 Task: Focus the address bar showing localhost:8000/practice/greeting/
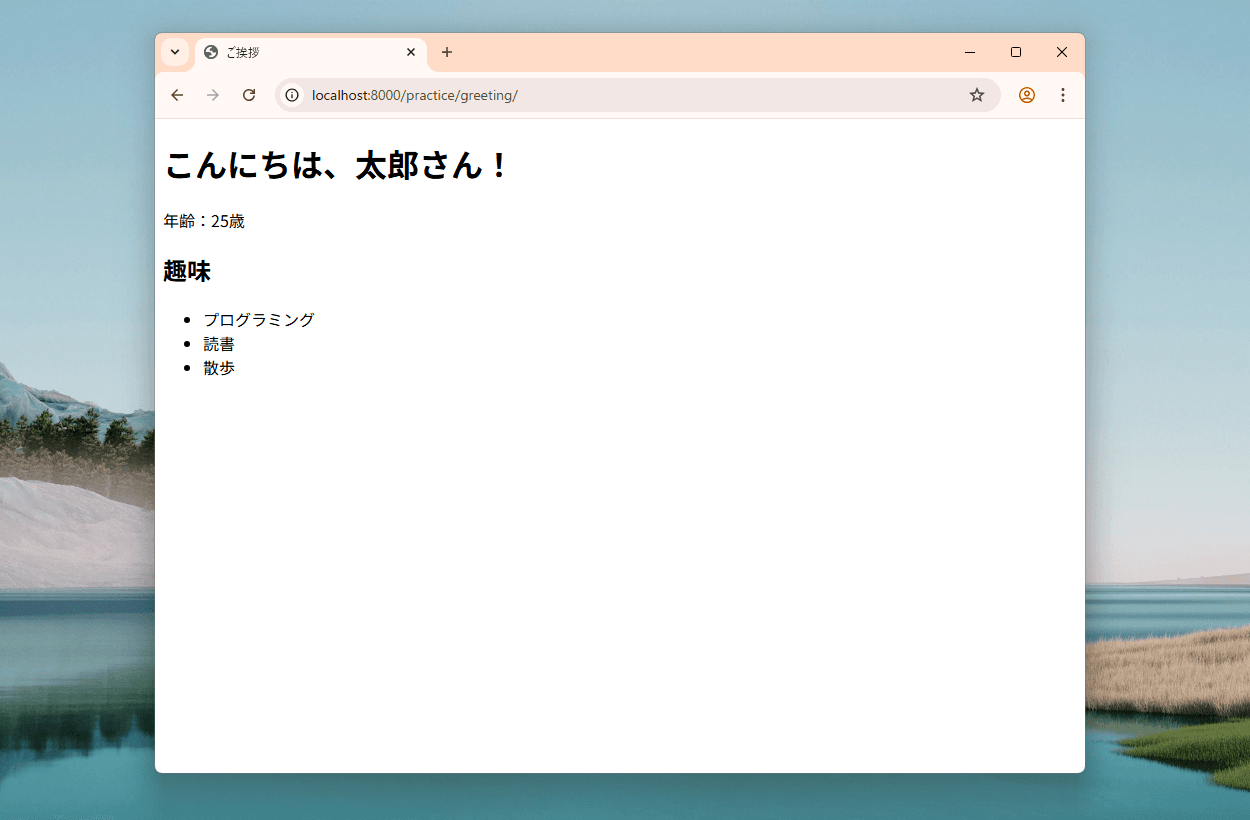636,95
